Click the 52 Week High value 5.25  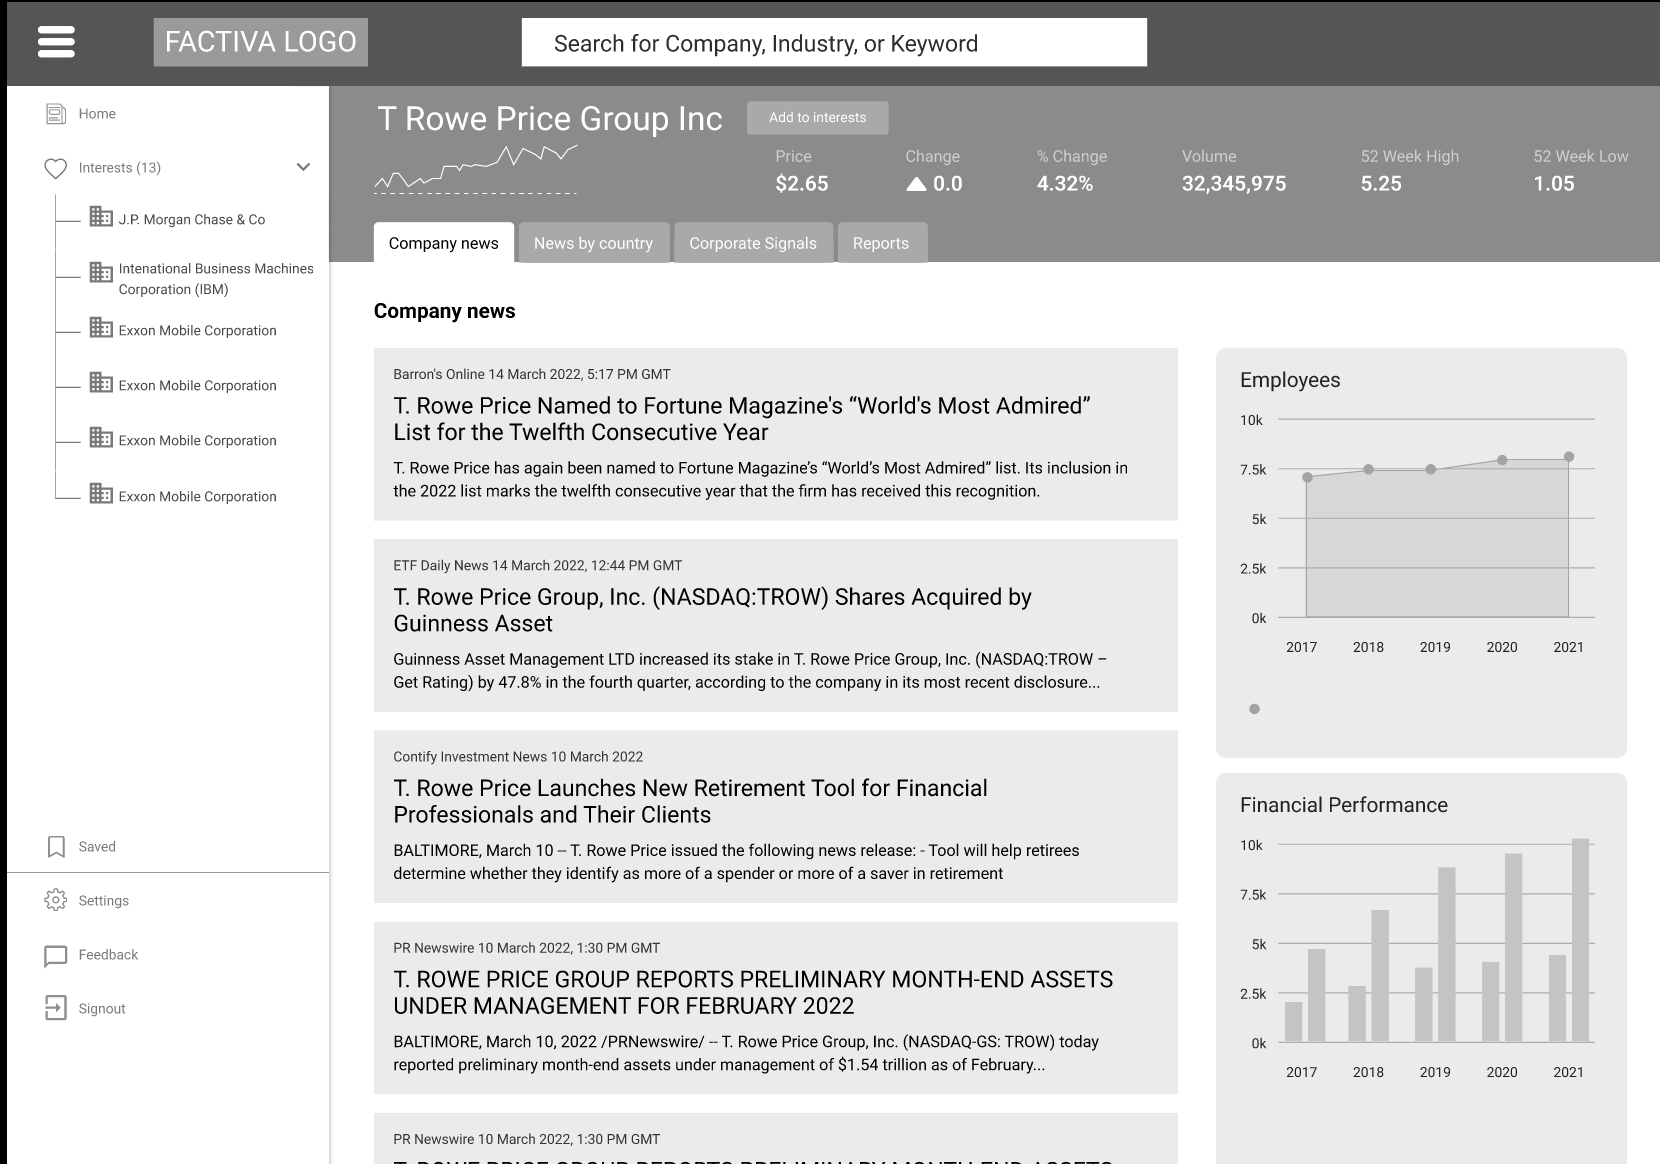tap(1381, 184)
